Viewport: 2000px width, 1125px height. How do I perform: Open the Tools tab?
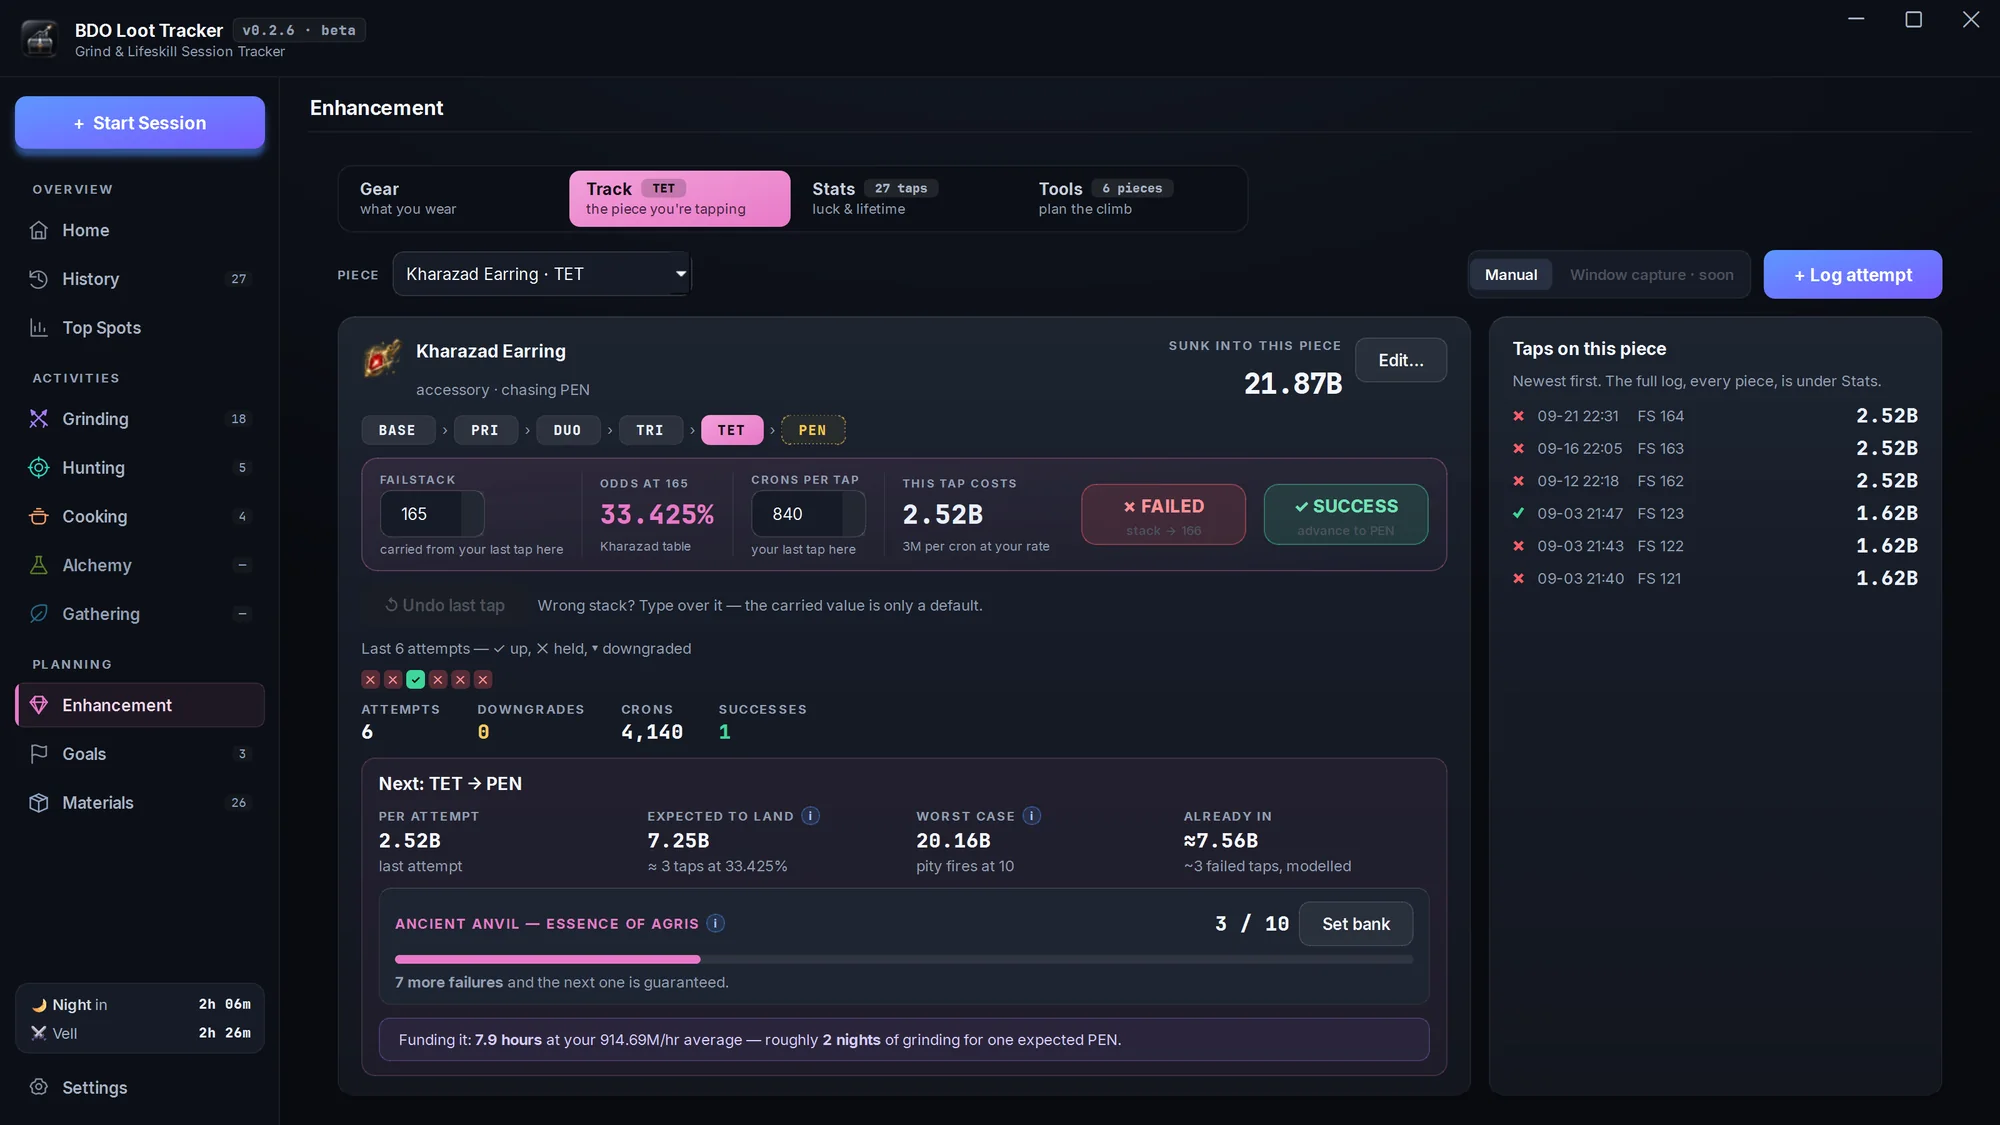(1132, 198)
